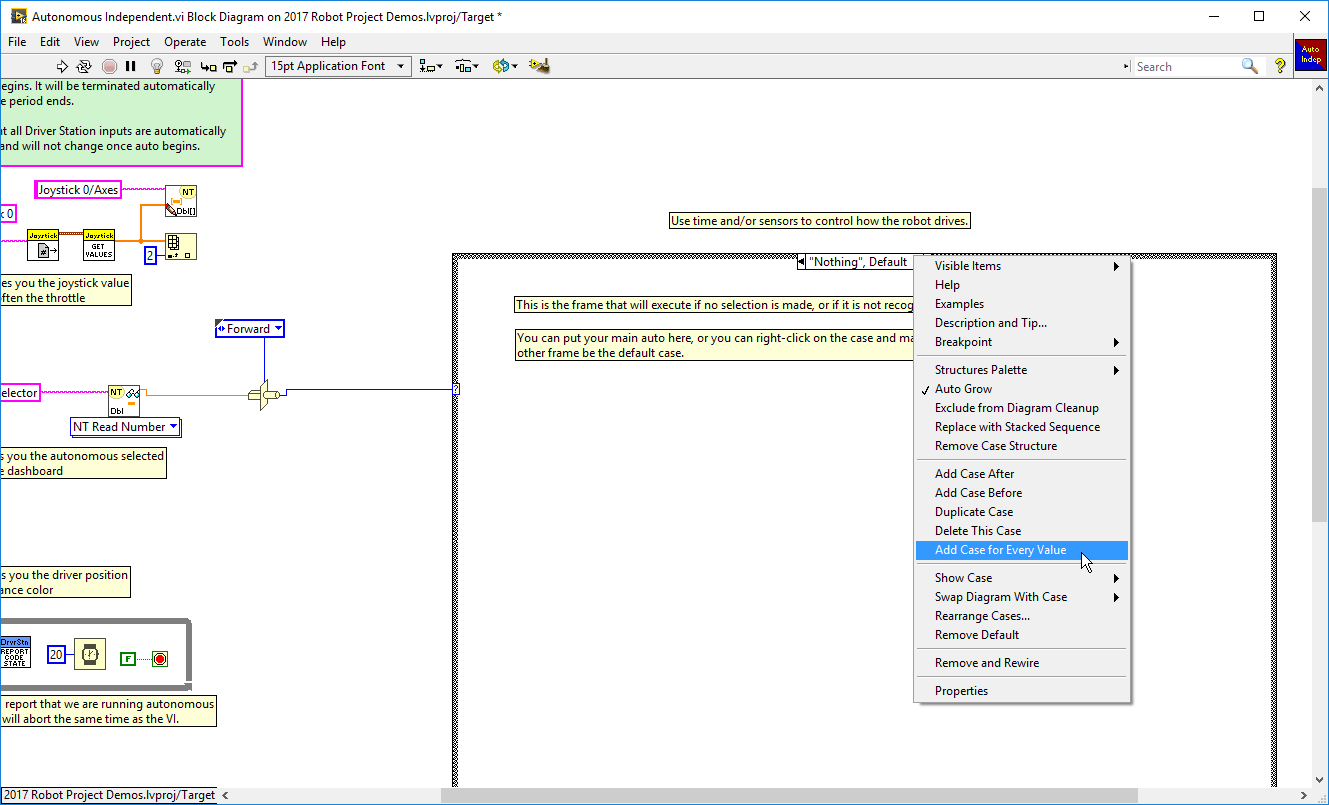Choose Description and Tip... entry
The image size is (1329, 805).
(x=1022, y=323)
